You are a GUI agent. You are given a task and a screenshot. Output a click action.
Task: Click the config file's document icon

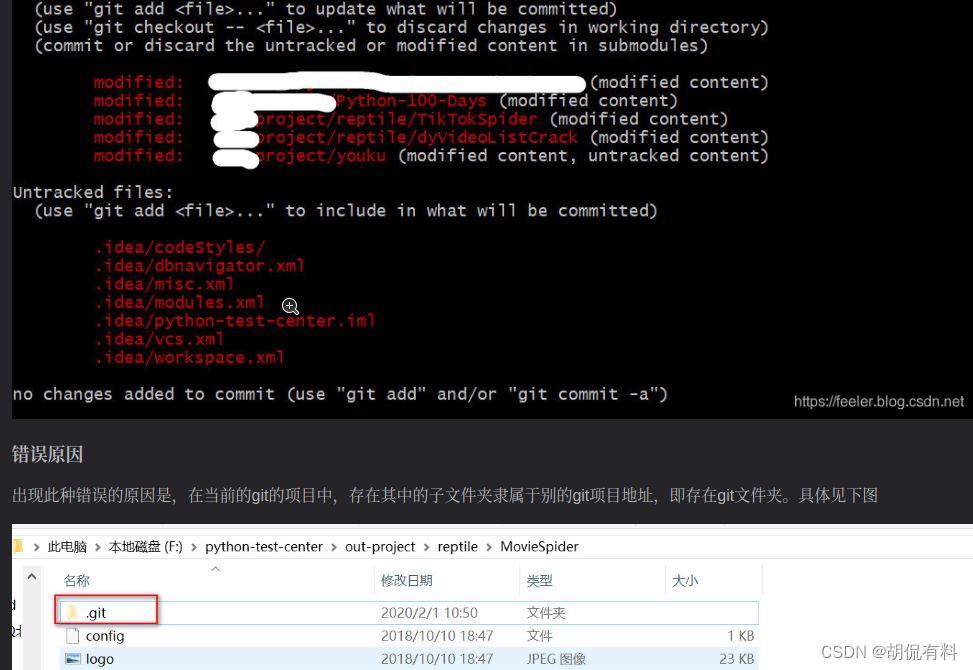click(72, 635)
